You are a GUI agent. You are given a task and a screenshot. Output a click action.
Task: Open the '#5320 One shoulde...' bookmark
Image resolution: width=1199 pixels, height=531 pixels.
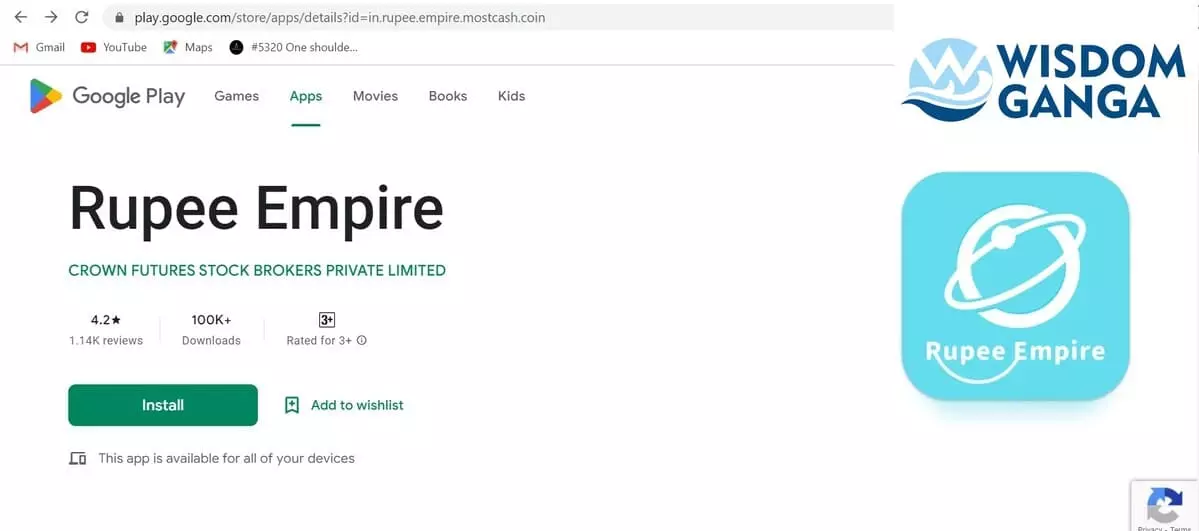pos(294,47)
